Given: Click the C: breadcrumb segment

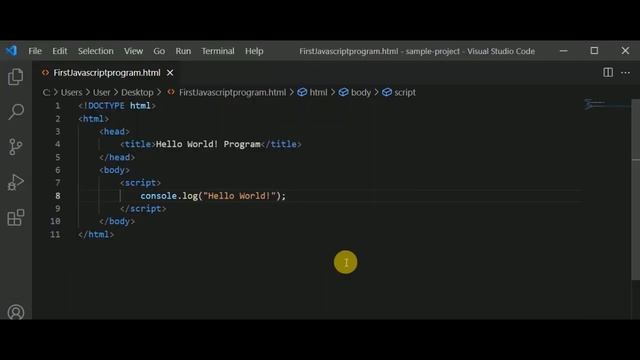Looking at the screenshot, I should [x=47, y=92].
